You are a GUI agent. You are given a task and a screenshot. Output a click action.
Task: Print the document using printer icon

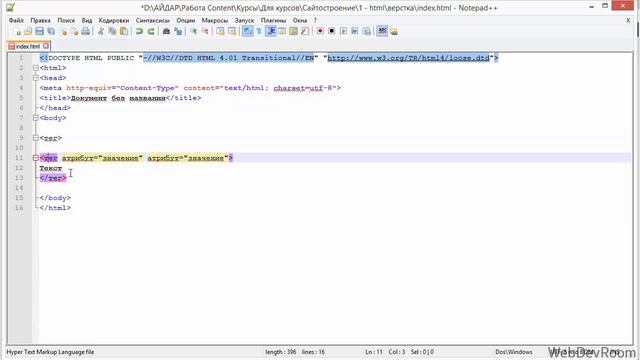click(x=86, y=31)
